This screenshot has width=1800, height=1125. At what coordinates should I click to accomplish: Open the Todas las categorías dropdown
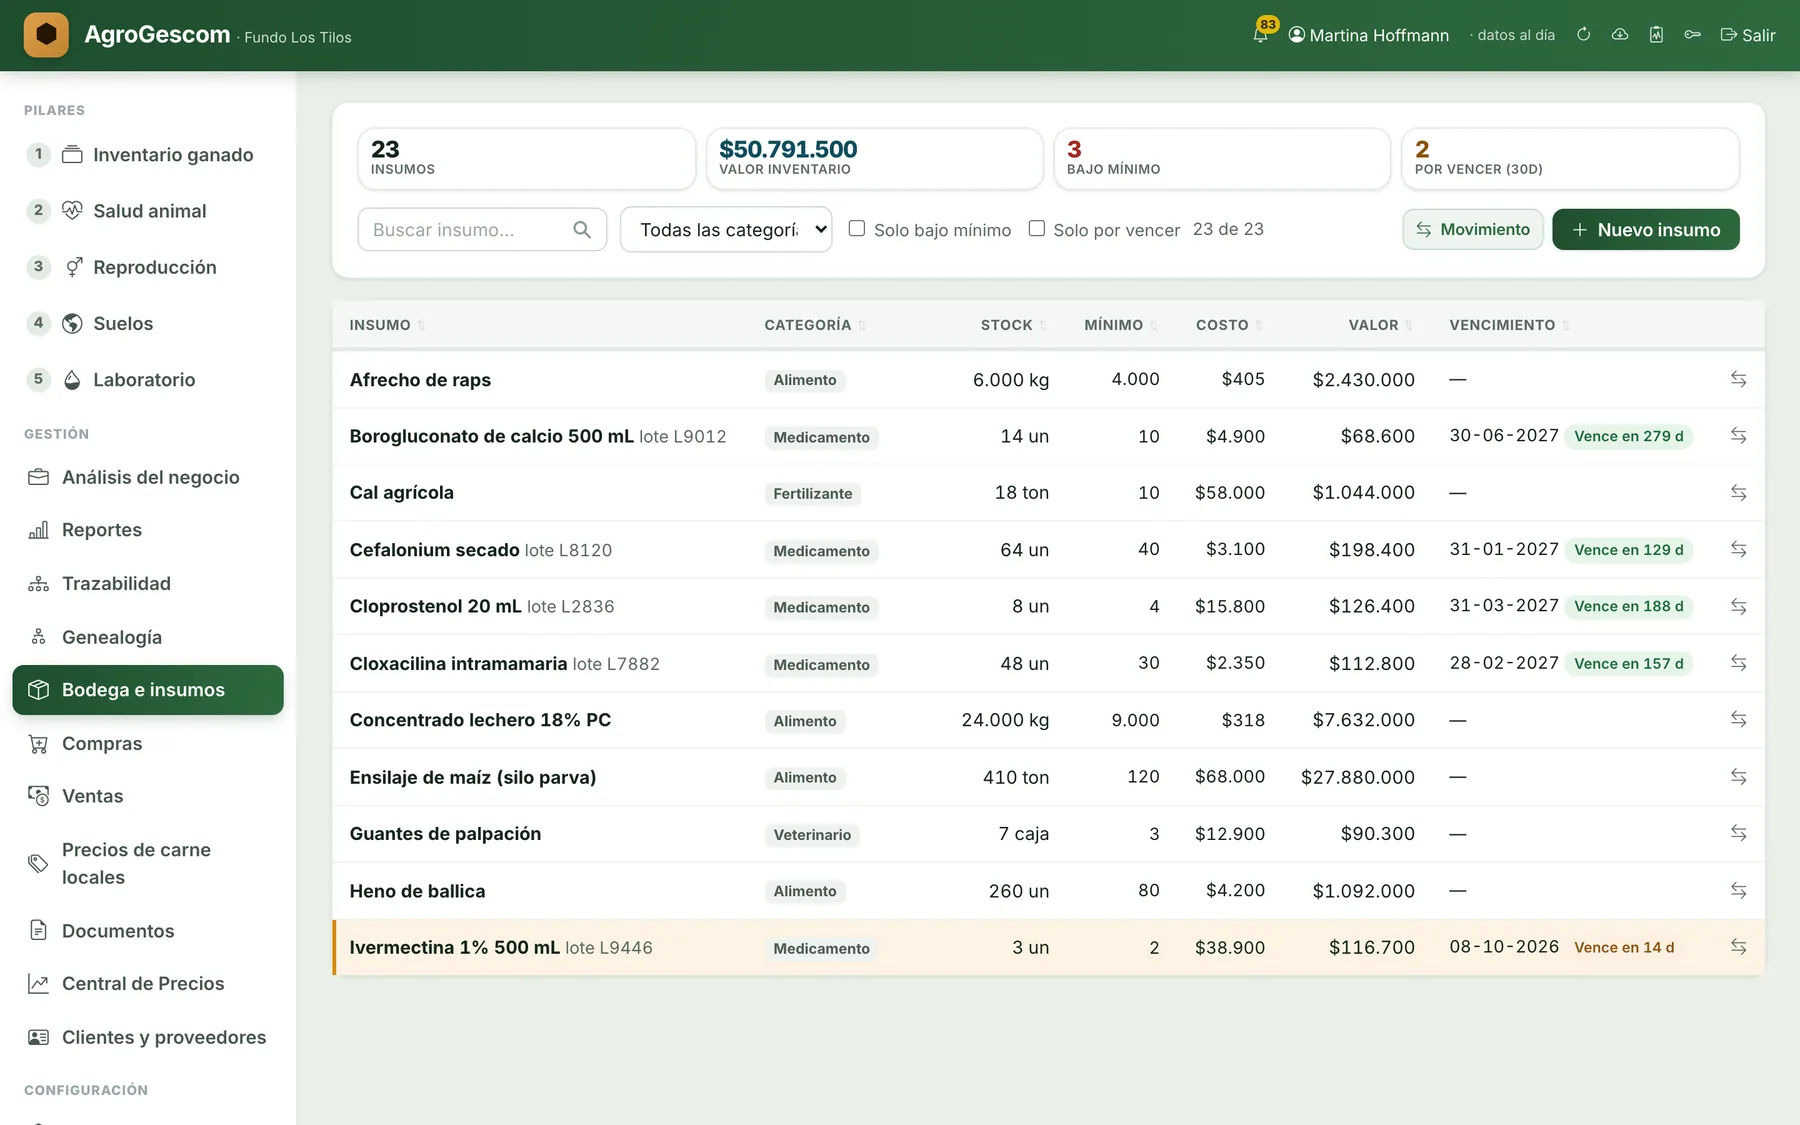click(x=726, y=229)
